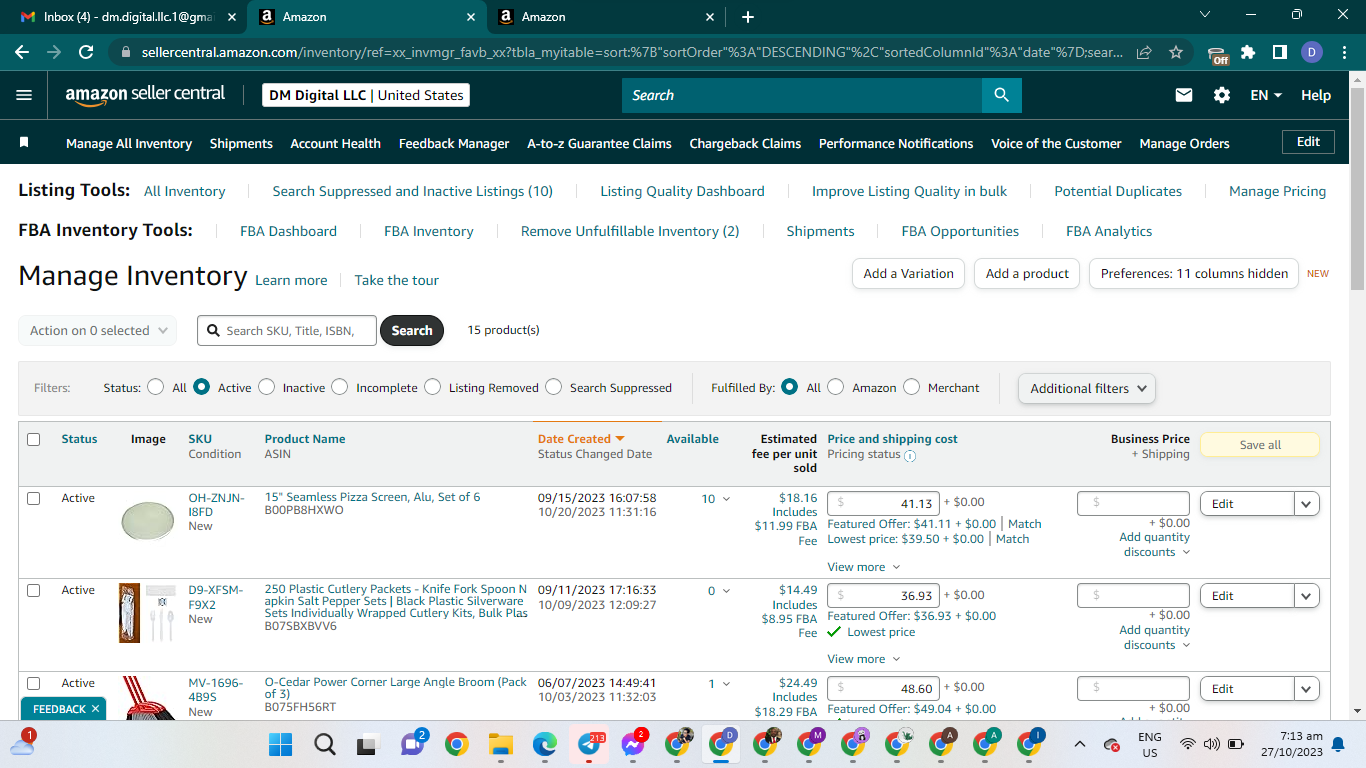
Task: Open Manage All Inventory menu item
Action: point(129,143)
